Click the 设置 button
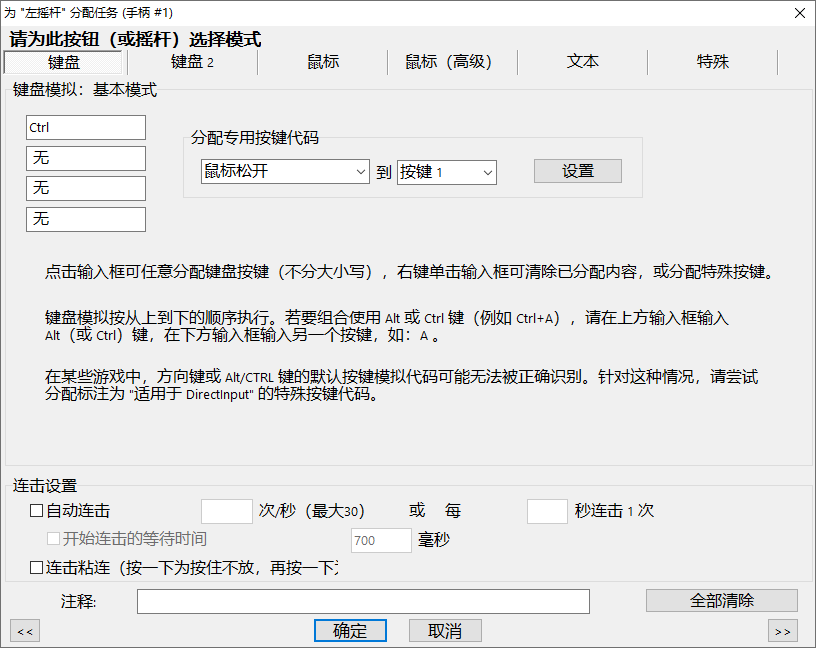 pos(577,171)
